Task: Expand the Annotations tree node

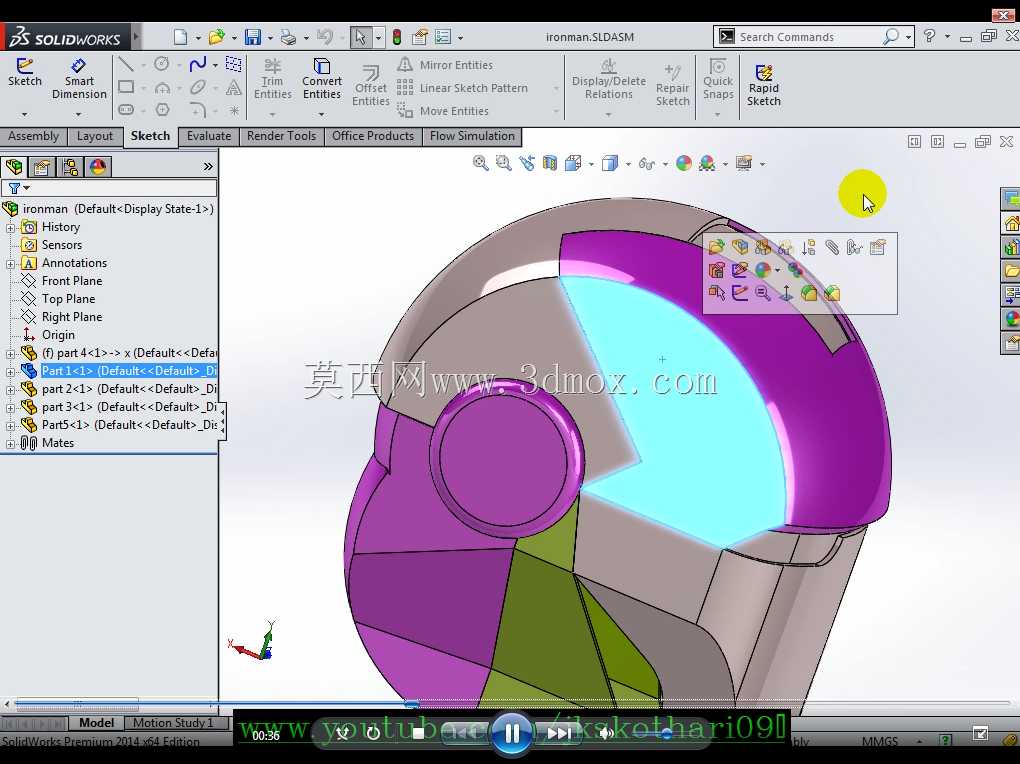Action: coord(10,264)
